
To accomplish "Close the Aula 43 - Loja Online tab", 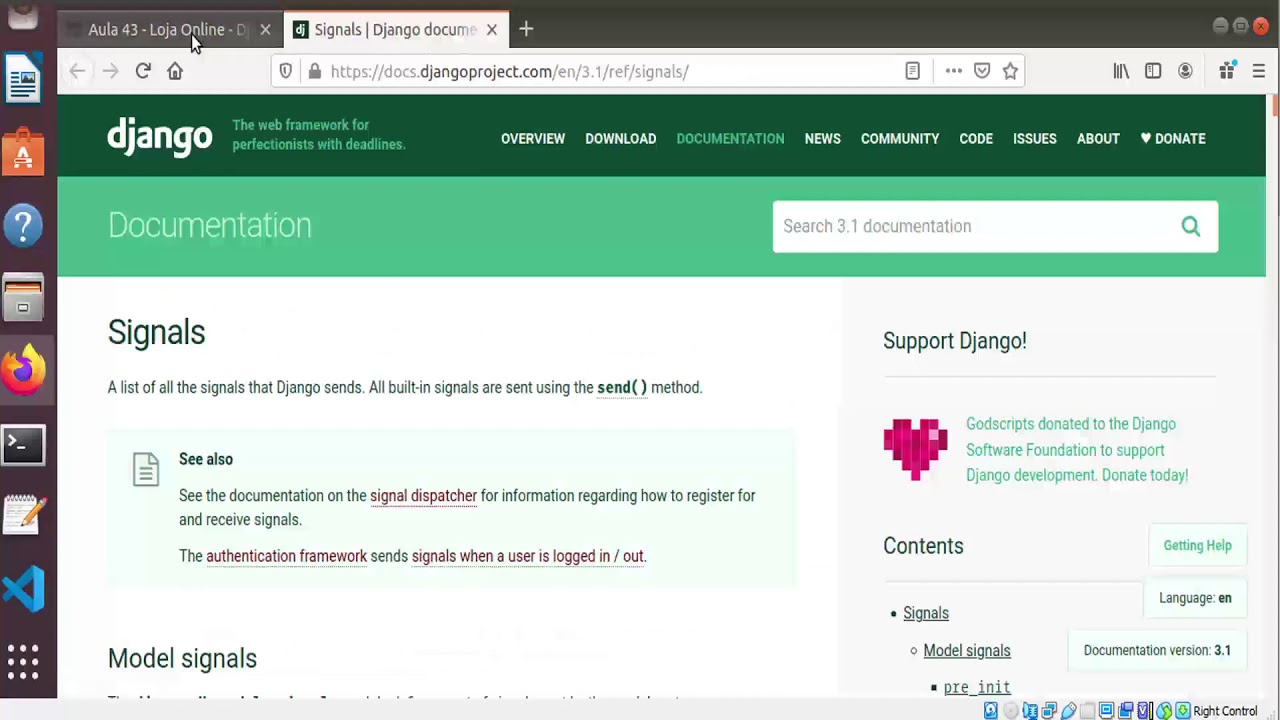I will [x=265, y=30].
